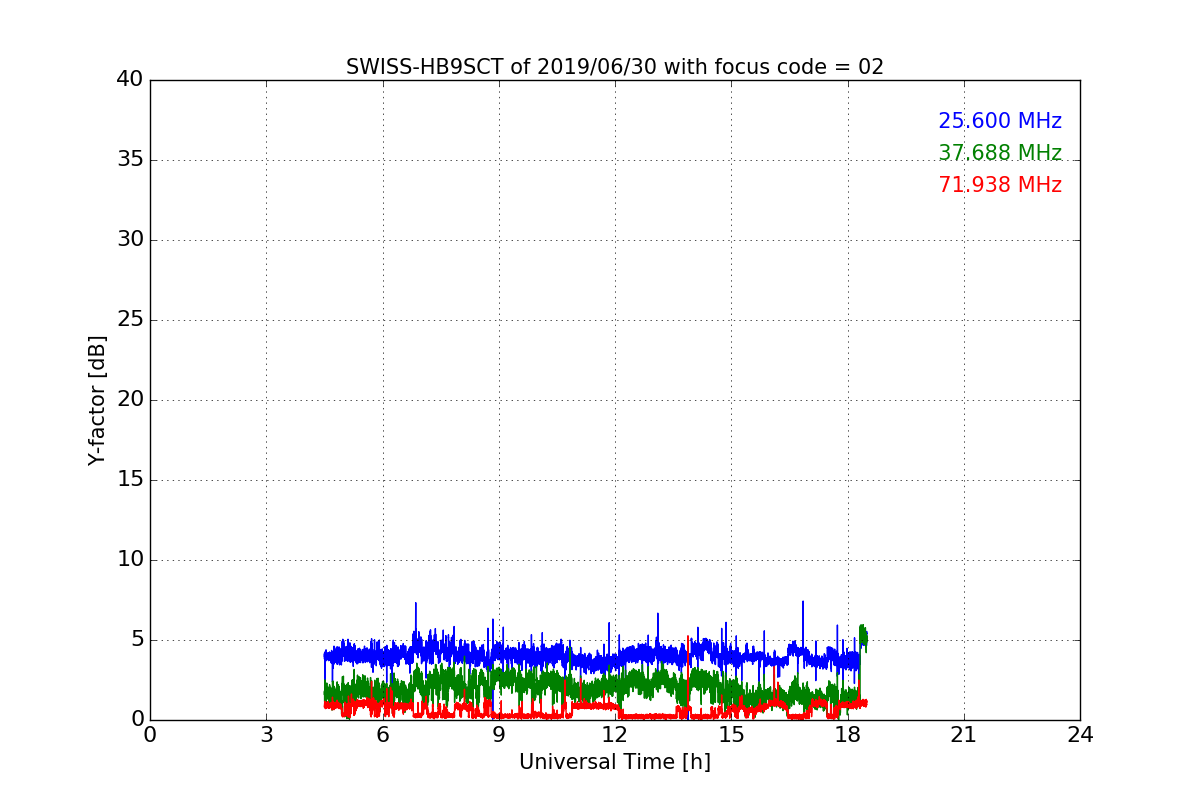This screenshot has width=1200, height=800.
Task: Click the plot title SWISS-HB9SCT of 2019/06/30
Action: click(x=615, y=67)
